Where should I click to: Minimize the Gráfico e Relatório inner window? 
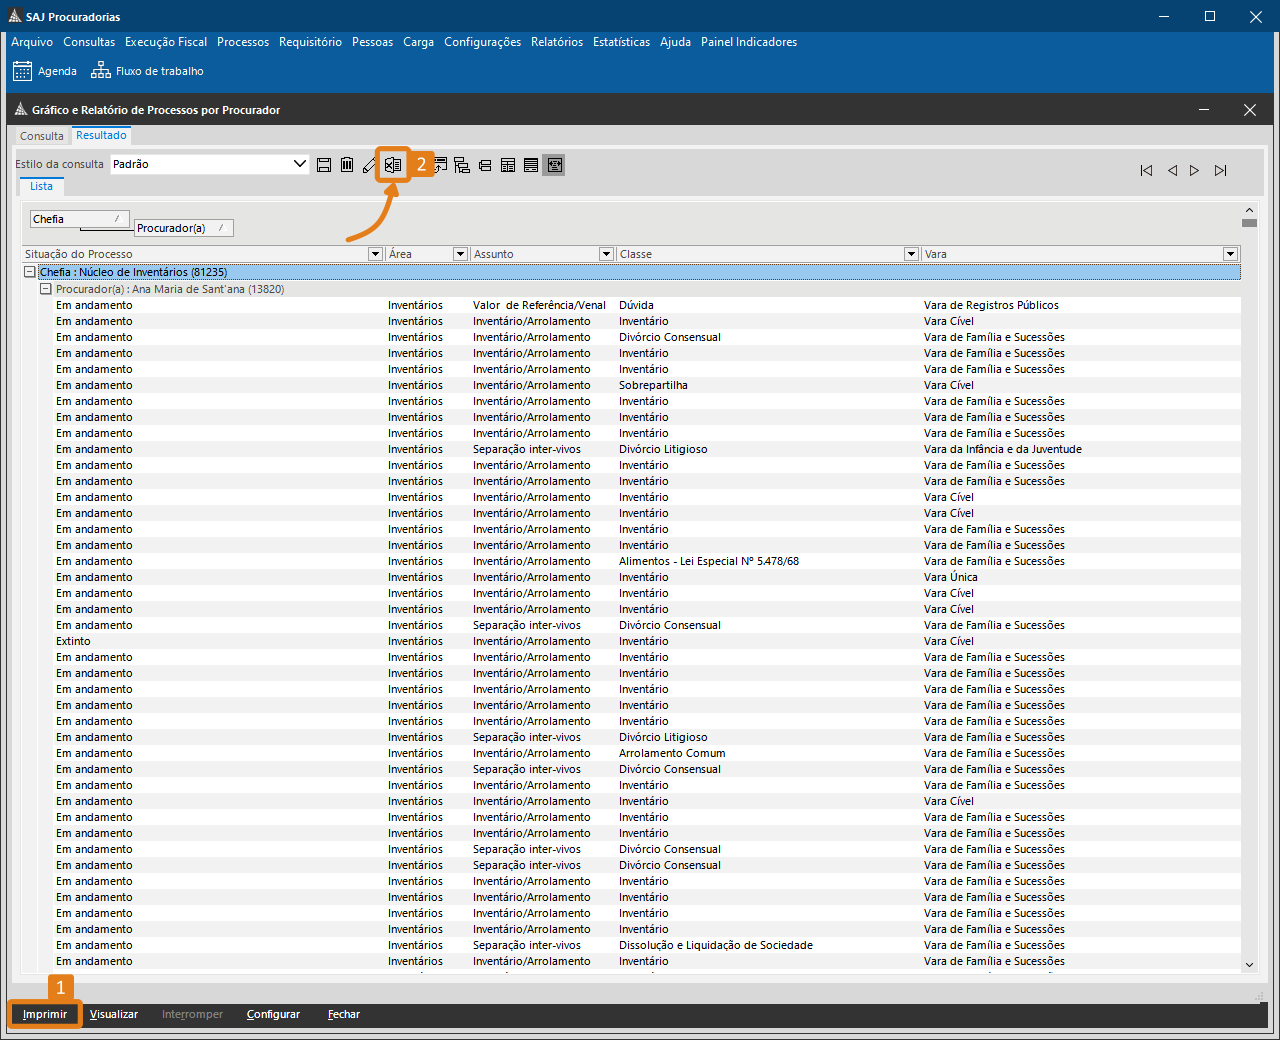coord(1204,110)
